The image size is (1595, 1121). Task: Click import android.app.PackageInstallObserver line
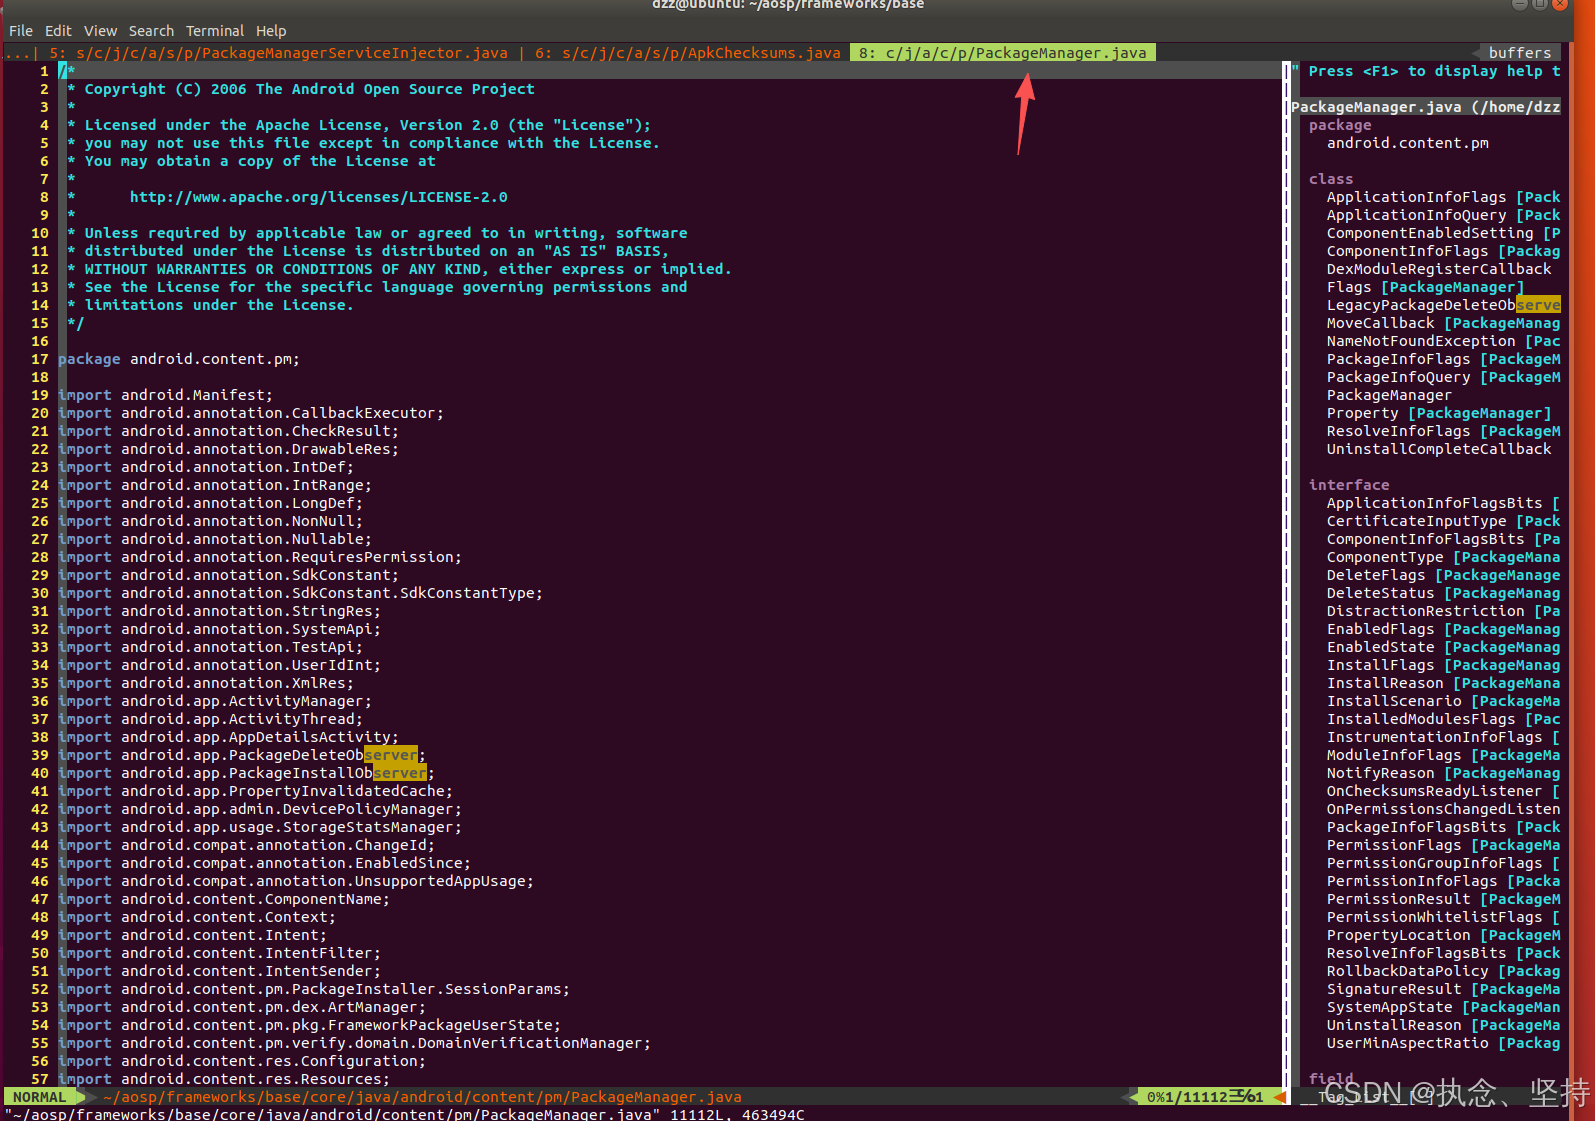246,773
